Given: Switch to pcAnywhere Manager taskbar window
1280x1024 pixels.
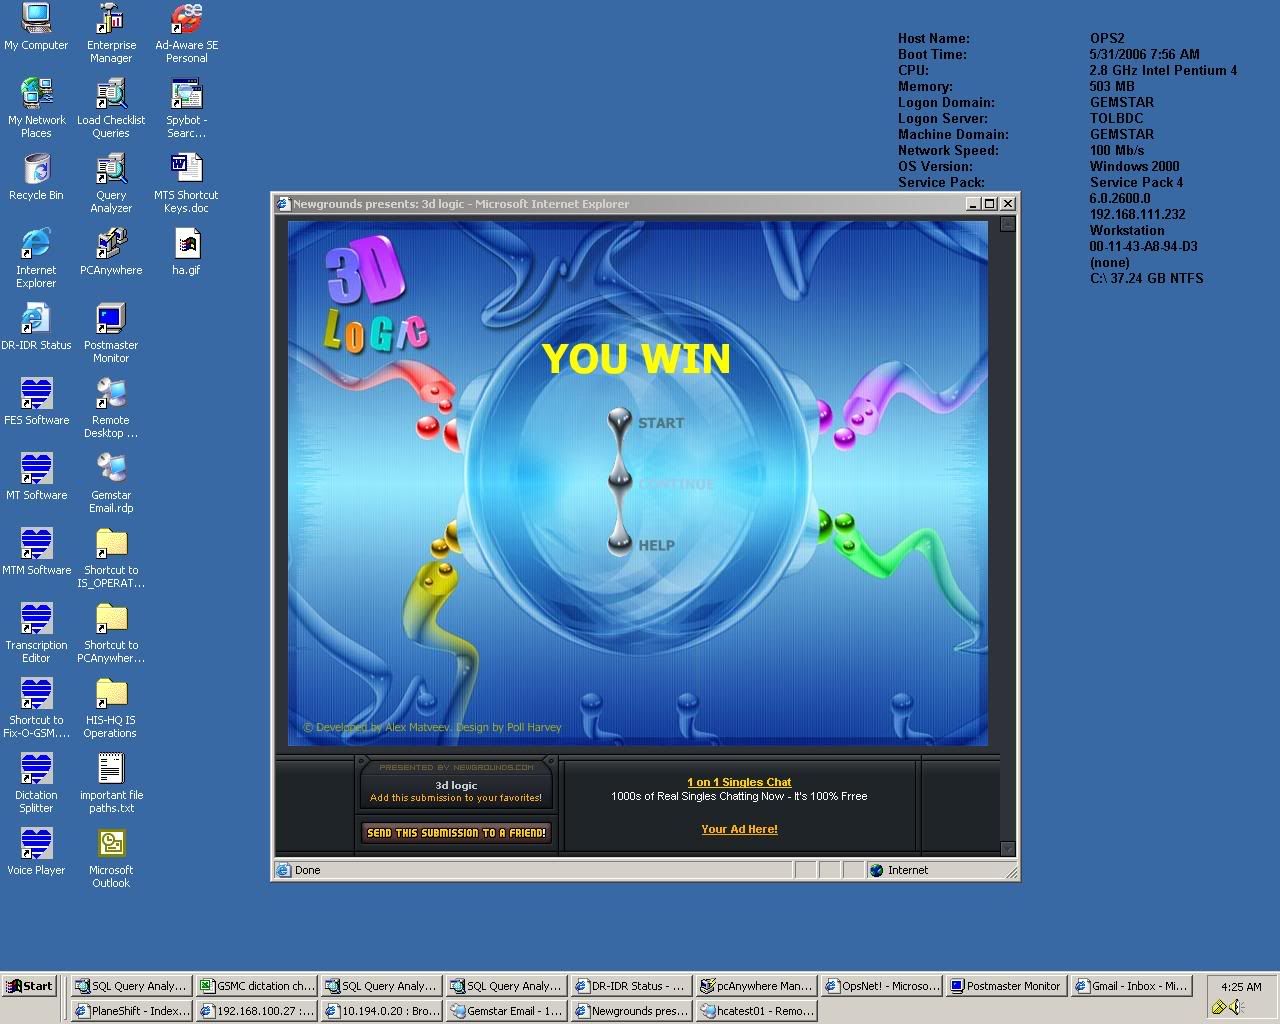Looking at the screenshot, I should tap(757, 986).
